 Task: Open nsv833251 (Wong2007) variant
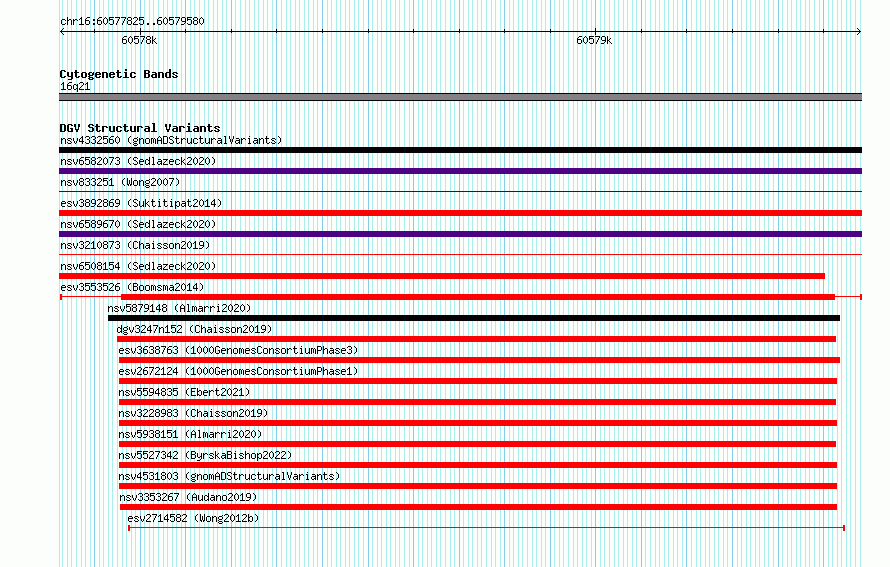(x=120, y=182)
